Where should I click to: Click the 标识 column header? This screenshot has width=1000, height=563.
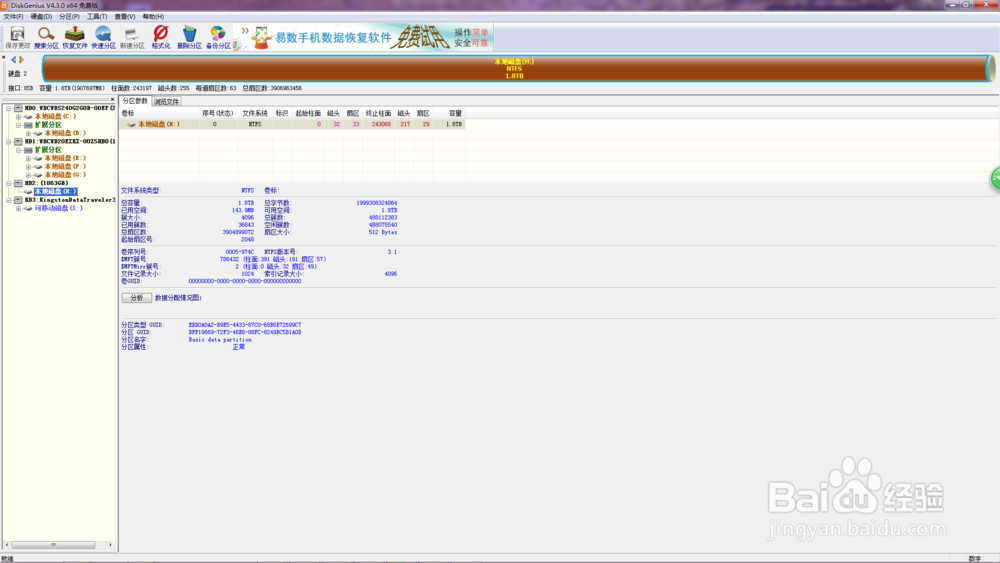282,113
